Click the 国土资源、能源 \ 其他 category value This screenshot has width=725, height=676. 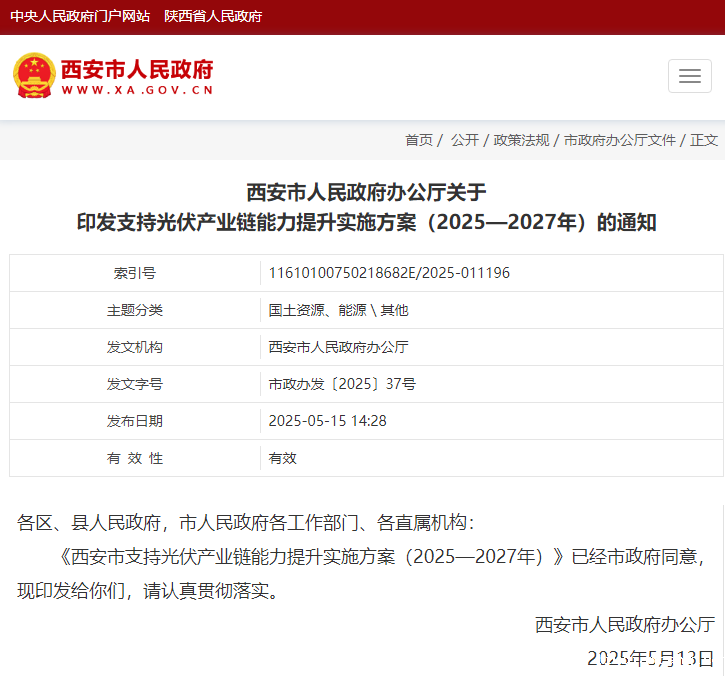pyautogui.click(x=338, y=310)
